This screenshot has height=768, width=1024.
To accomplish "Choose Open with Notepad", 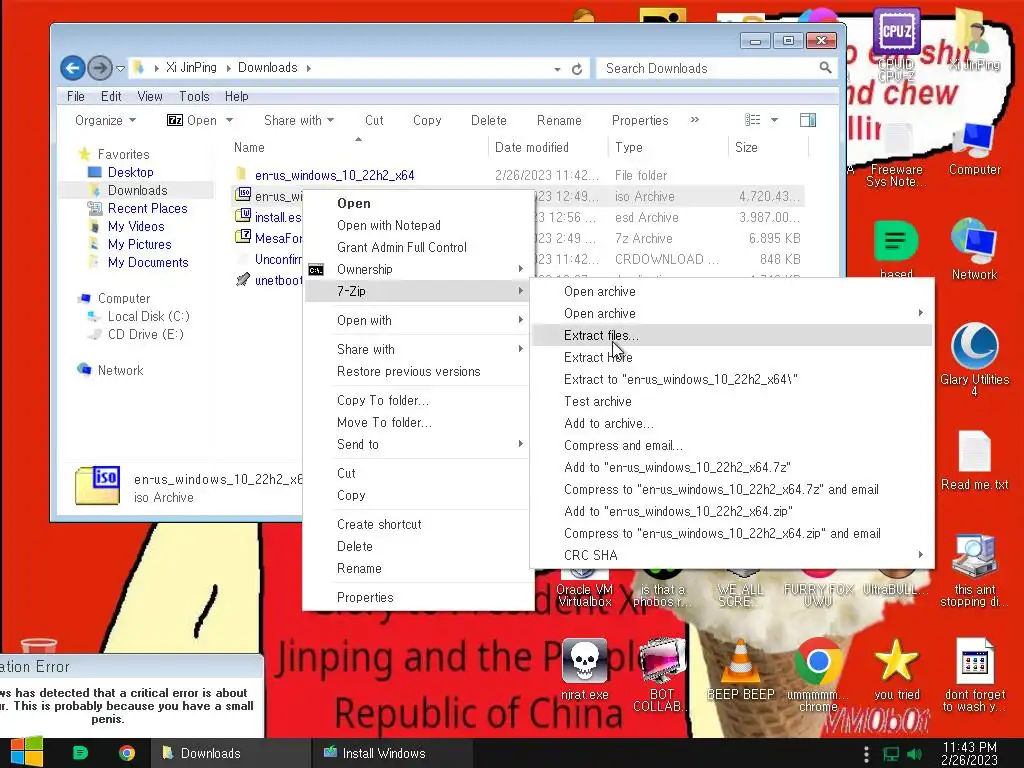I will (x=417, y=225).
